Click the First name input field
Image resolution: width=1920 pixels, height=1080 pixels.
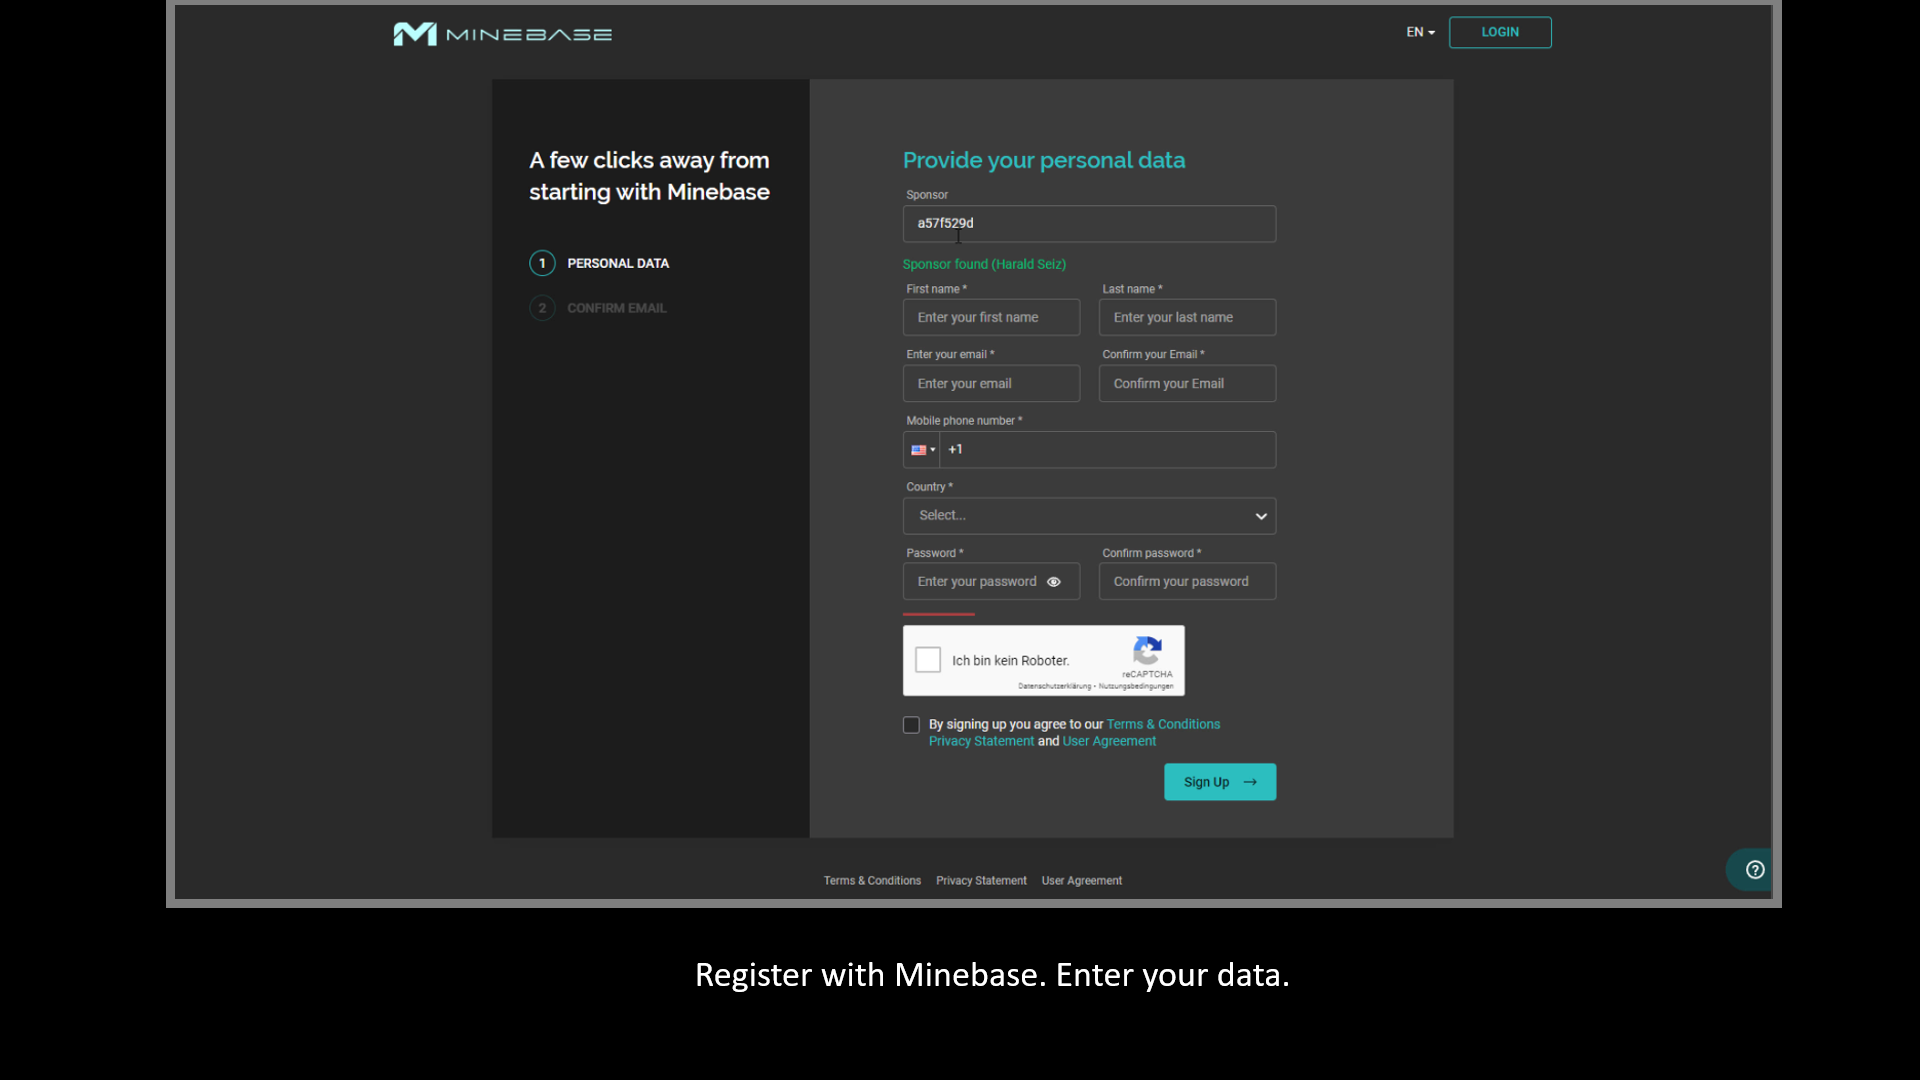click(990, 317)
